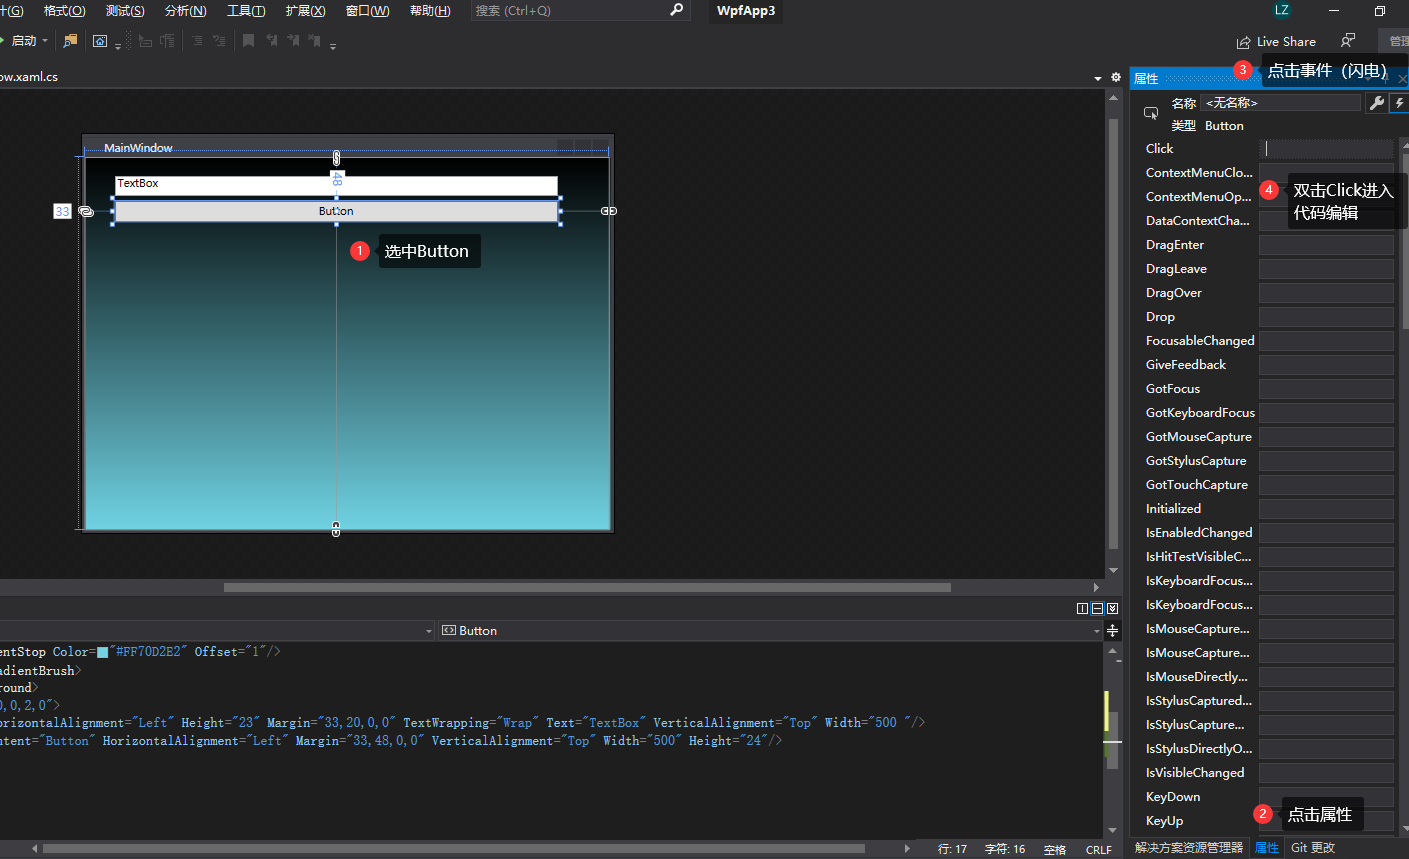Viewport: 1409px width, 859px height.
Task: Open the Test (测试) menu
Action: tap(125, 10)
